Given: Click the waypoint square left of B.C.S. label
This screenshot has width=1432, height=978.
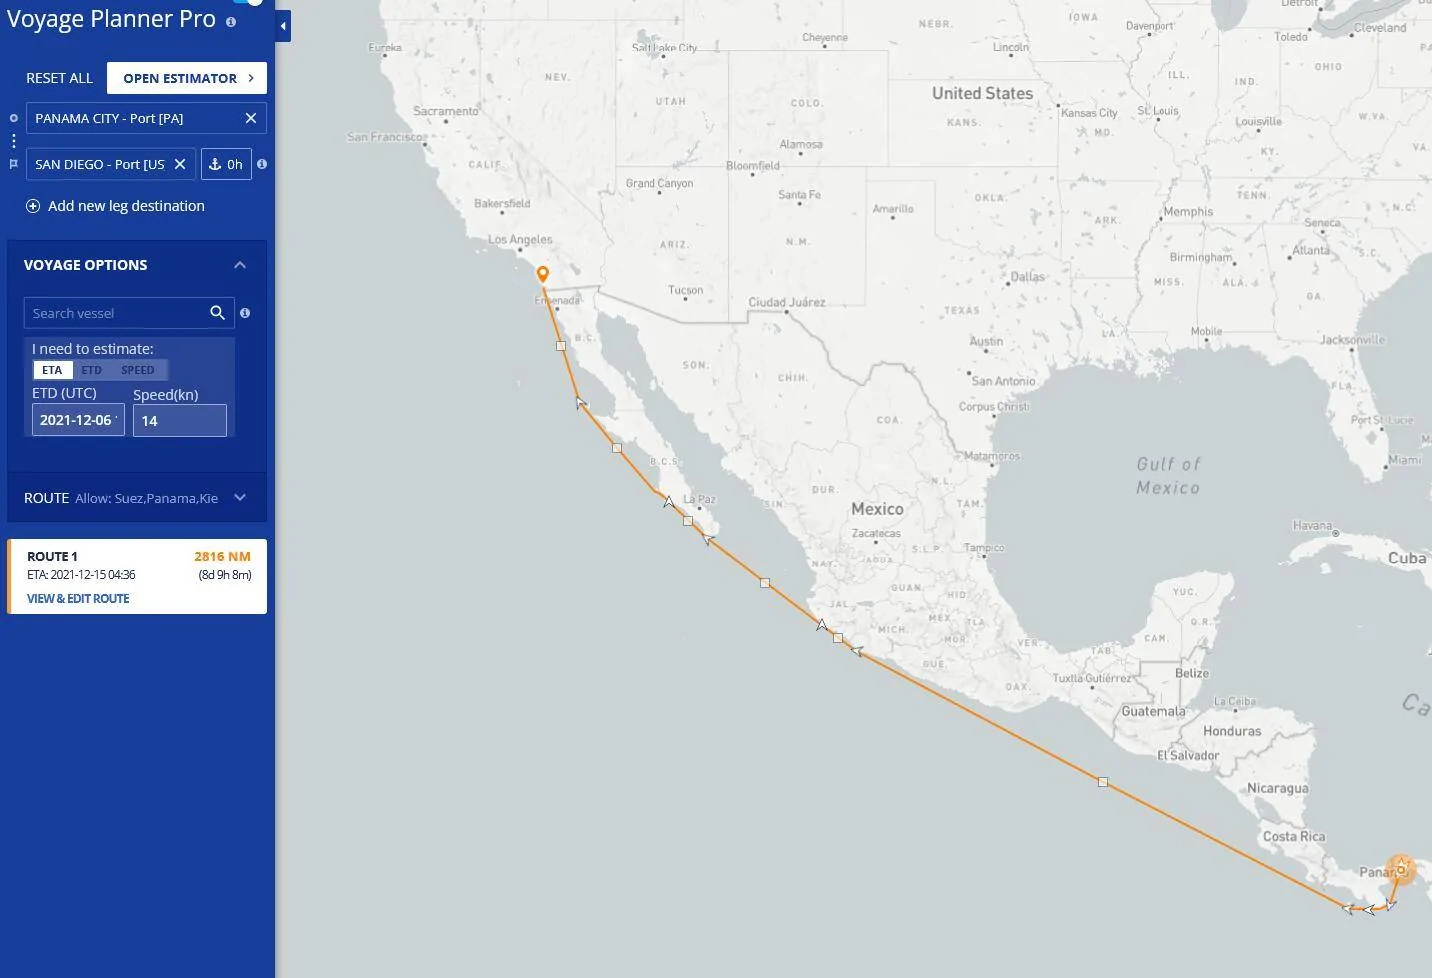Looking at the screenshot, I should pos(617,448).
